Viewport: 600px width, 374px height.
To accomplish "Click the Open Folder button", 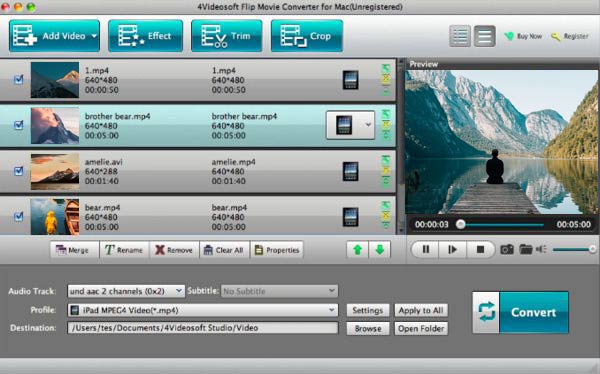I will [x=421, y=328].
